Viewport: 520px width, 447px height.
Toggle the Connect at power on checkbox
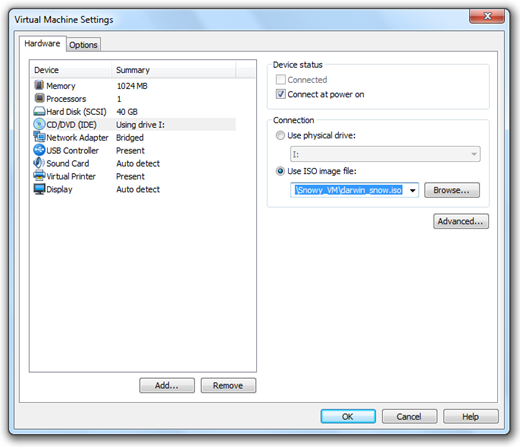pyautogui.click(x=281, y=94)
